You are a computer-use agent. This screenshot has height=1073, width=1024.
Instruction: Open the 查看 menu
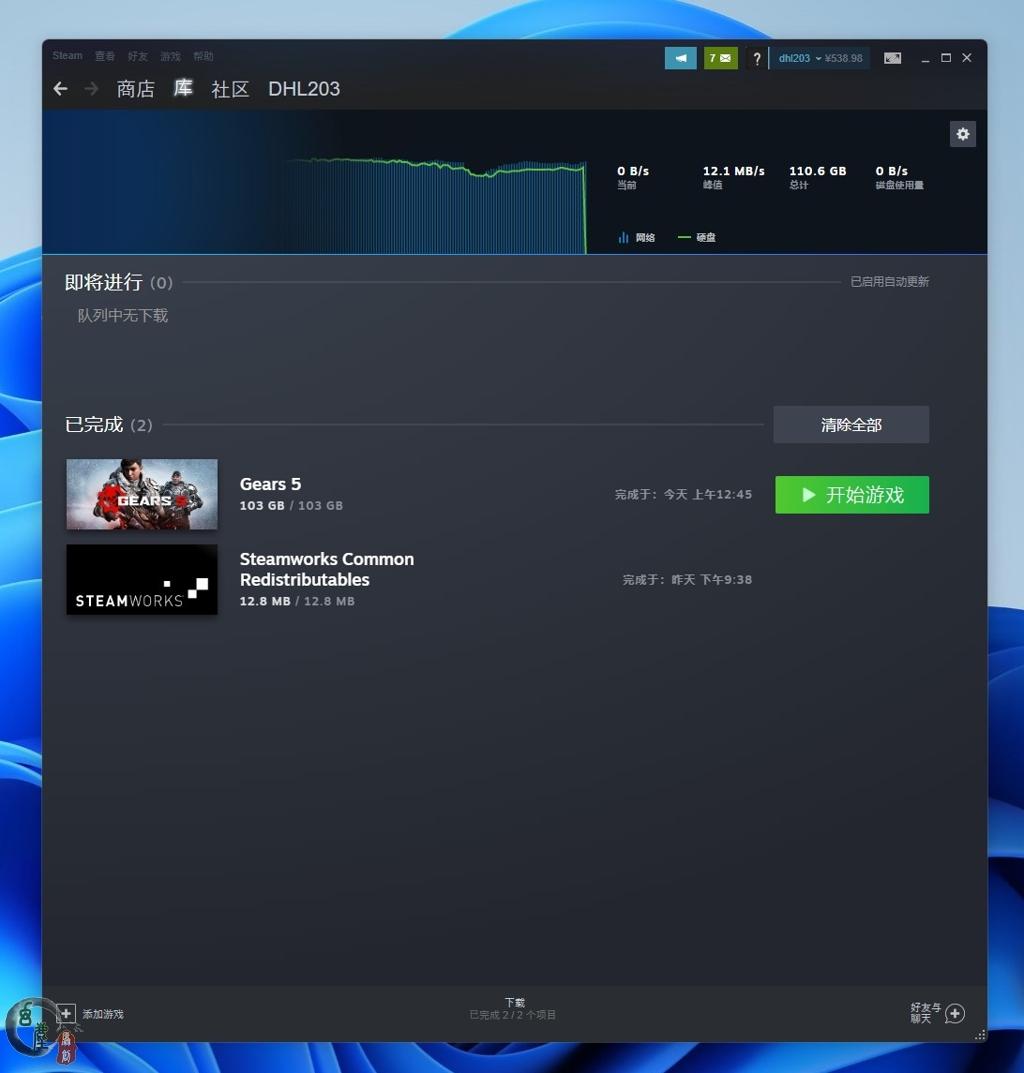pyautogui.click(x=105, y=56)
